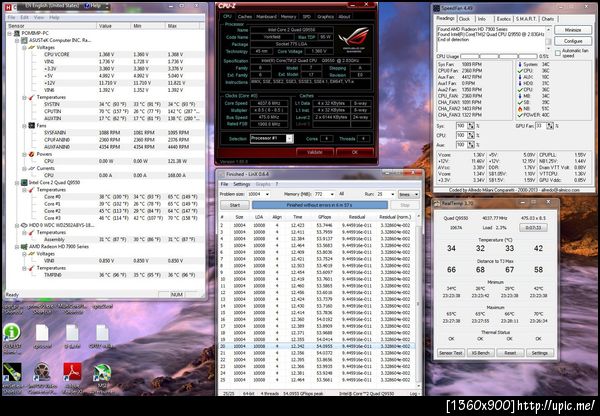Click the CPU Usage bars in SpeedFan
This screenshot has height=416, width=600.
point(497,56)
